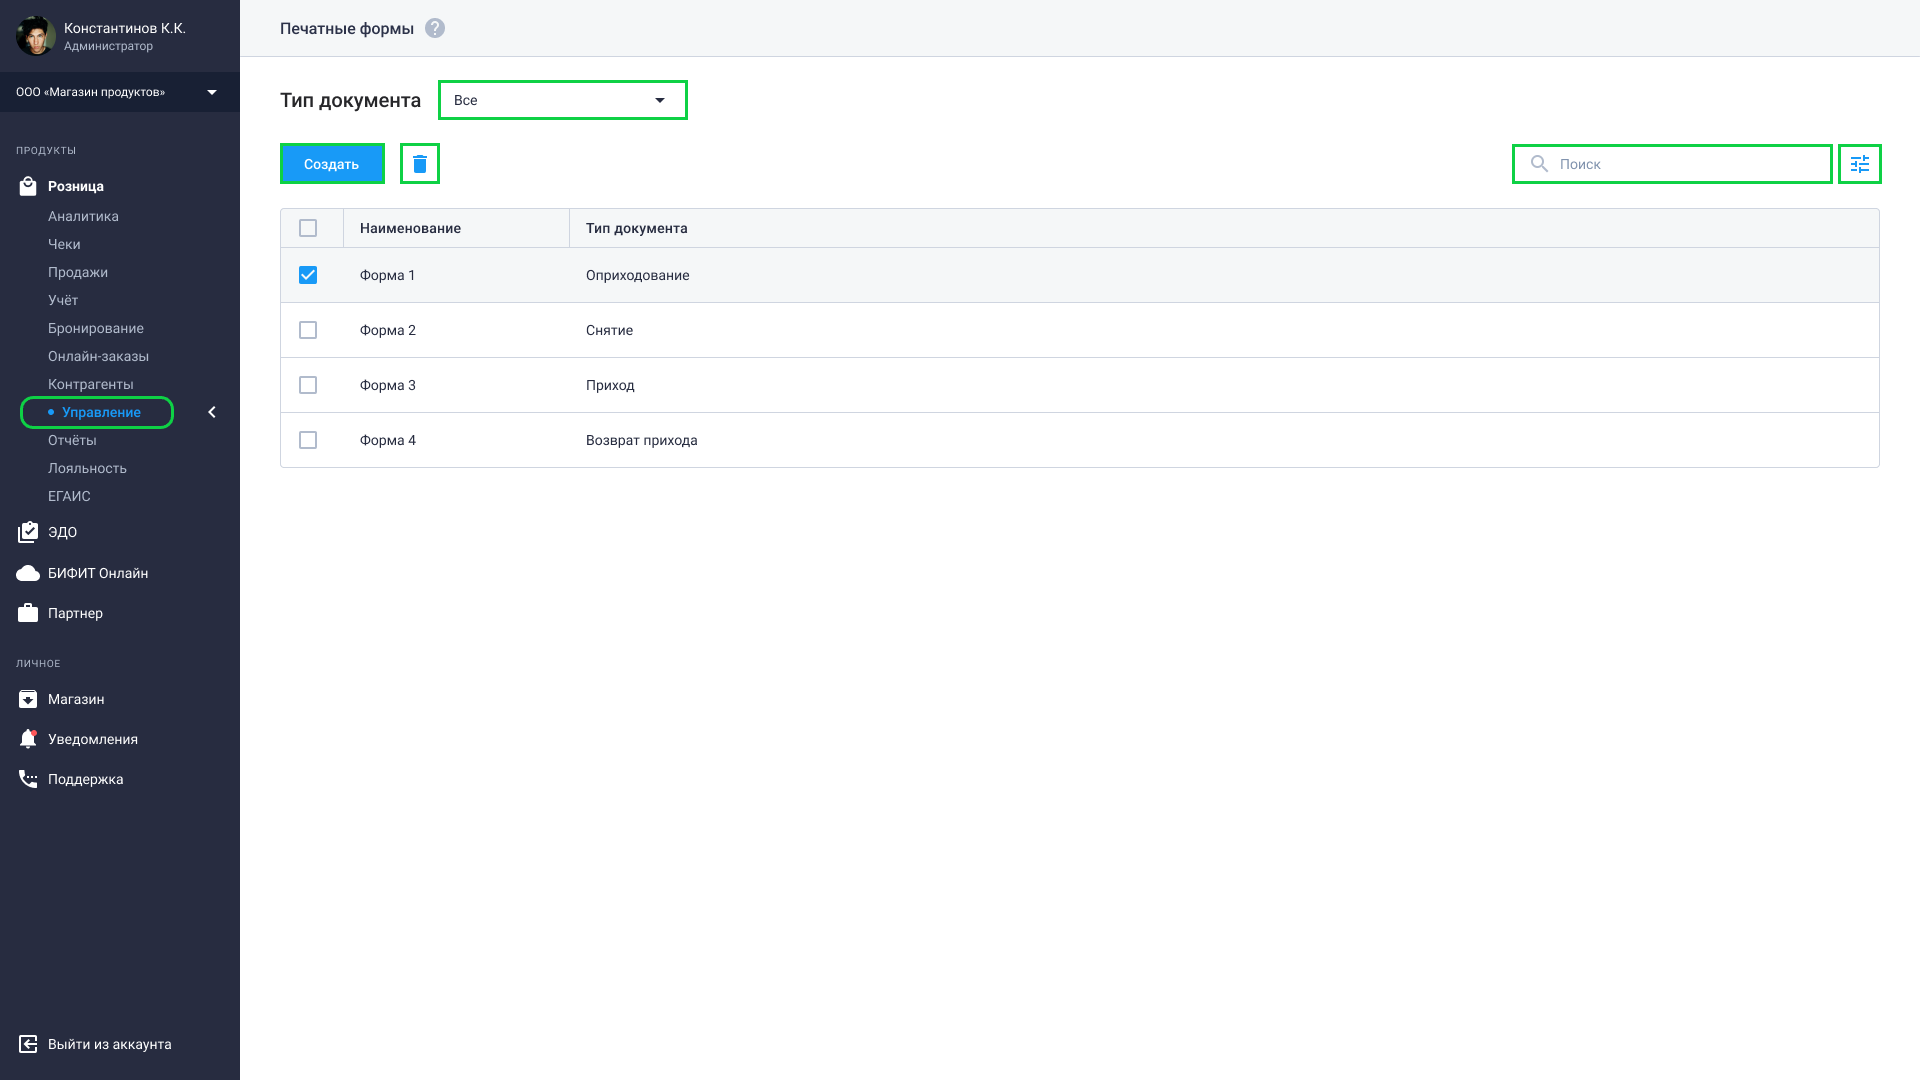Viewport: 1920px width, 1080px height.
Task: Open ЭДО section icon
Action: pyautogui.click(x=28, y=532)
